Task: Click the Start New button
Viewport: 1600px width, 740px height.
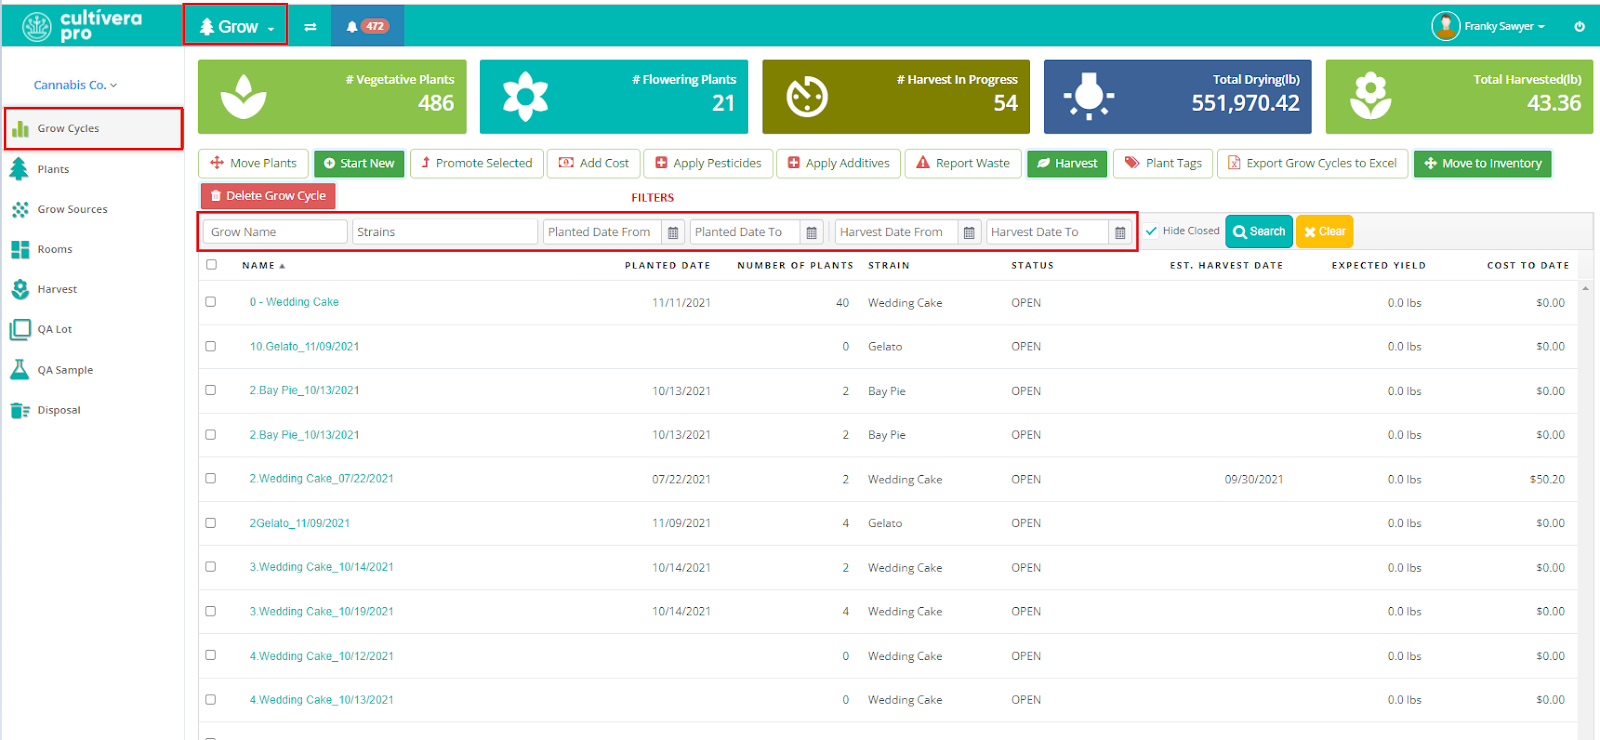Action: (x=359, y=163)
